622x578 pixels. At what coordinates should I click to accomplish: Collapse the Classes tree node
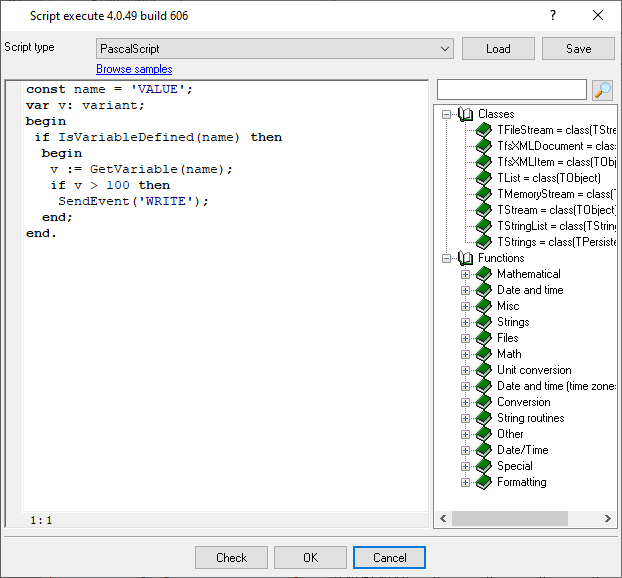pos(446,114)
